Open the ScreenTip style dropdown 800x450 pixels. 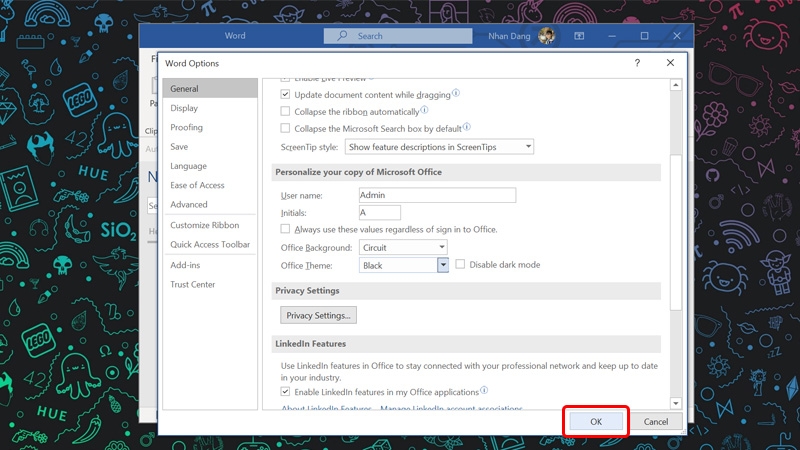click(439, 147)
